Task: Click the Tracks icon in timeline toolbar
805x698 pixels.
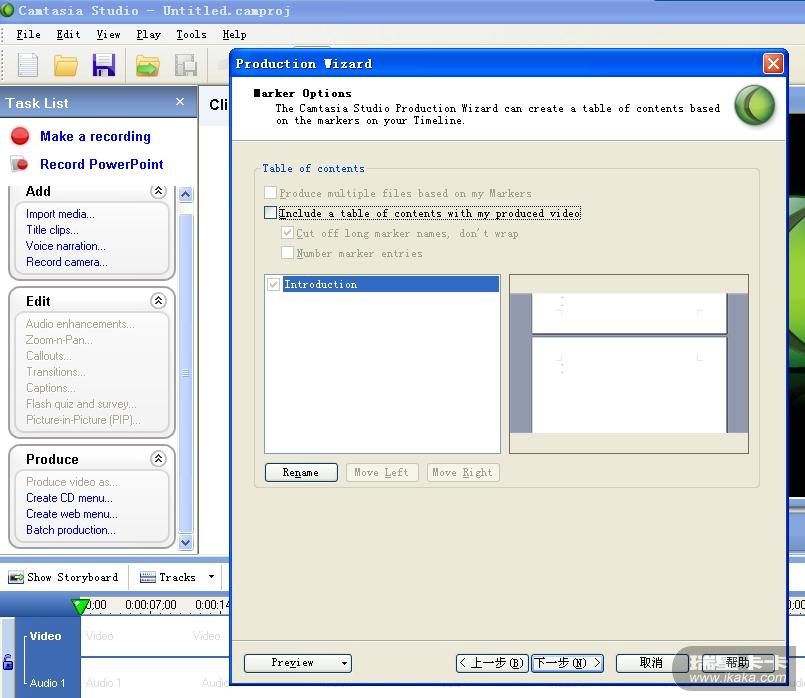Action: pyautogui.click(x=148, y=577)
